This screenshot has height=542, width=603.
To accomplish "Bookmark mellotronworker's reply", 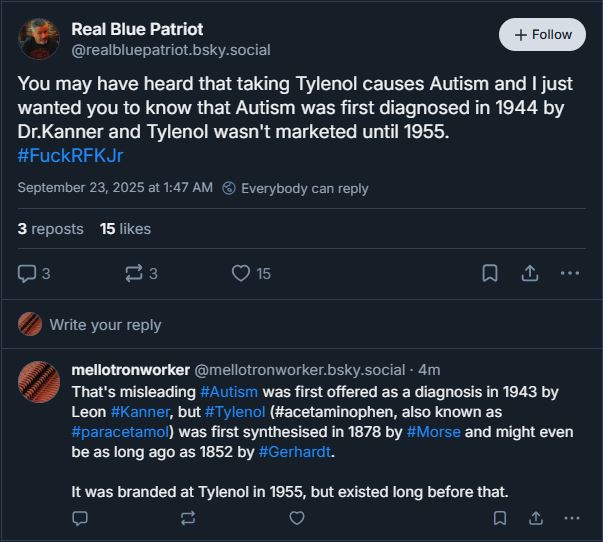I will [x=499, y=518].
